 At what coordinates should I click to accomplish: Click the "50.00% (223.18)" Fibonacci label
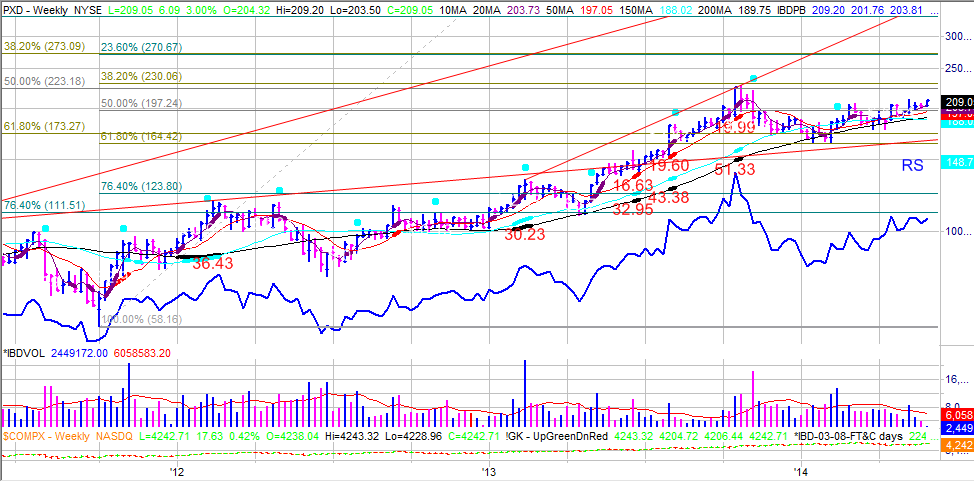[x=43, y=81]
